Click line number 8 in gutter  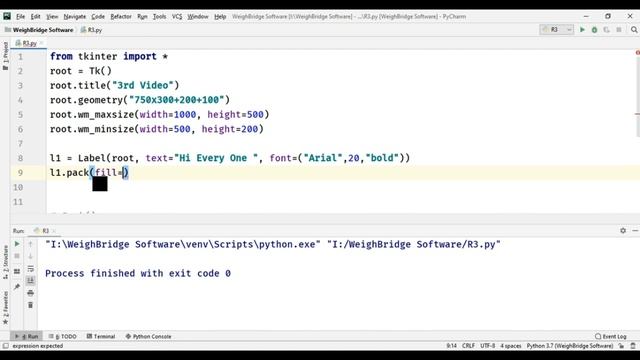click(x=20, y=158)
